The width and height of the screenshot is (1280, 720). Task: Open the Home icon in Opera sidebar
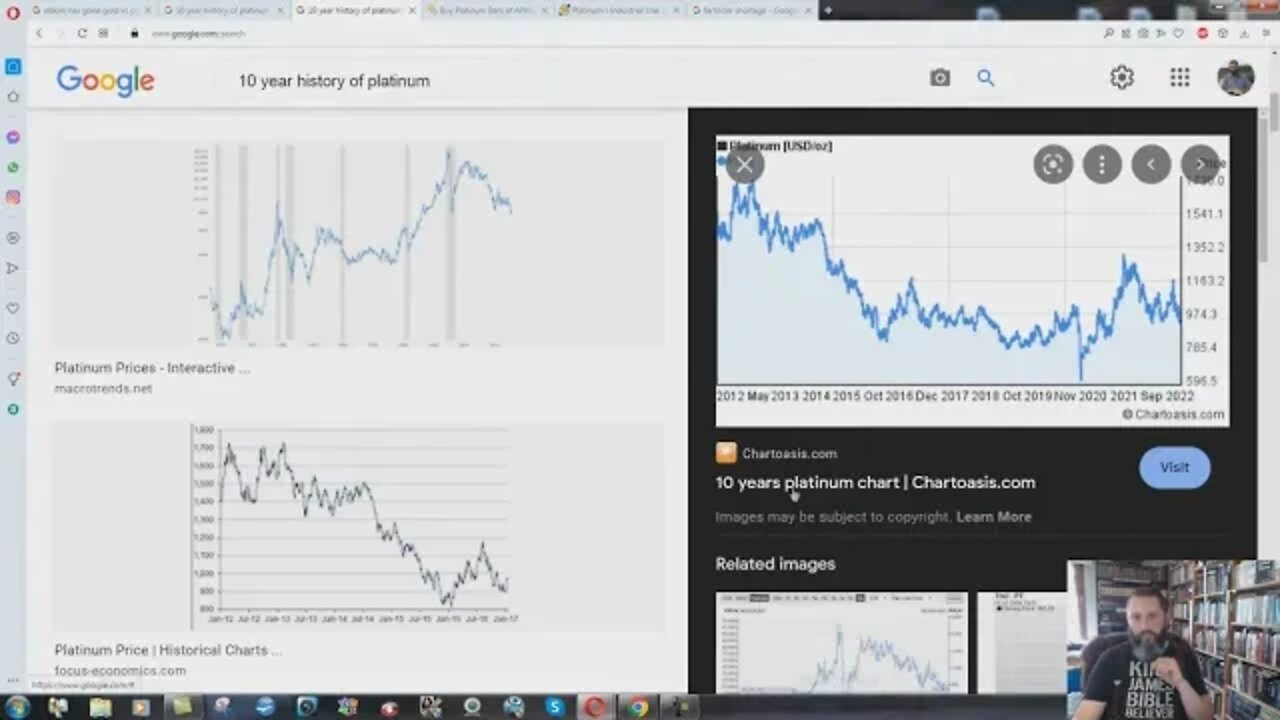[13, 97]
